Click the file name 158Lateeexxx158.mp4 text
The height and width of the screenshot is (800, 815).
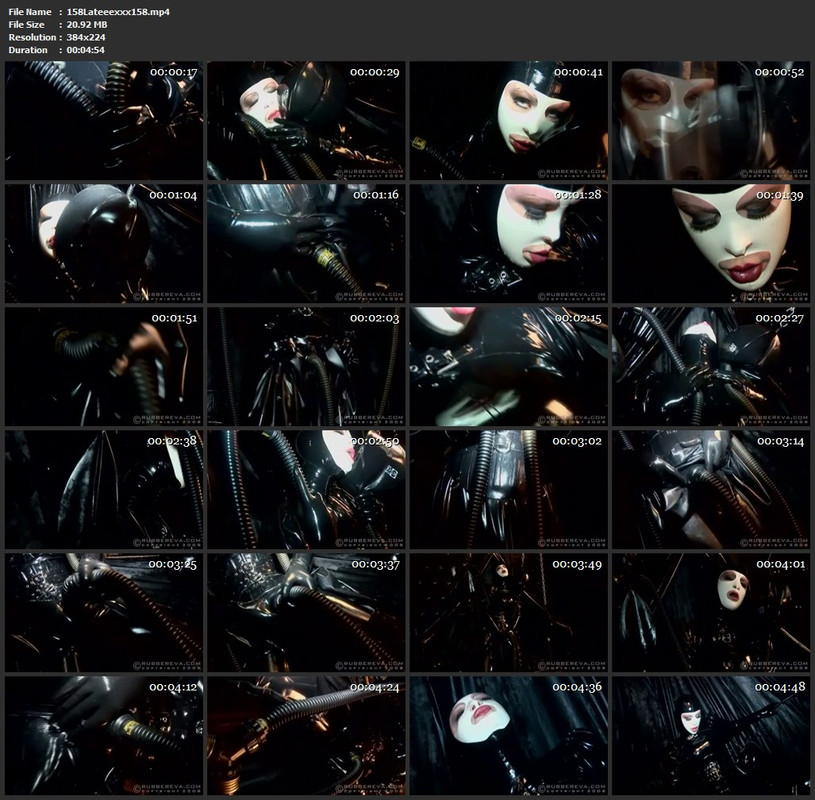coord(118,11)
